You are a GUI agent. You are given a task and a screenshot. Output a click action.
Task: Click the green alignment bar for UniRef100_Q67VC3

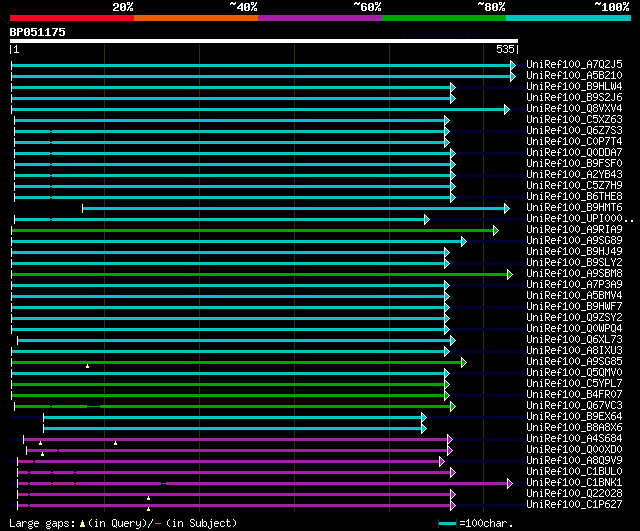pyautogui.click(x=235, y=407)
